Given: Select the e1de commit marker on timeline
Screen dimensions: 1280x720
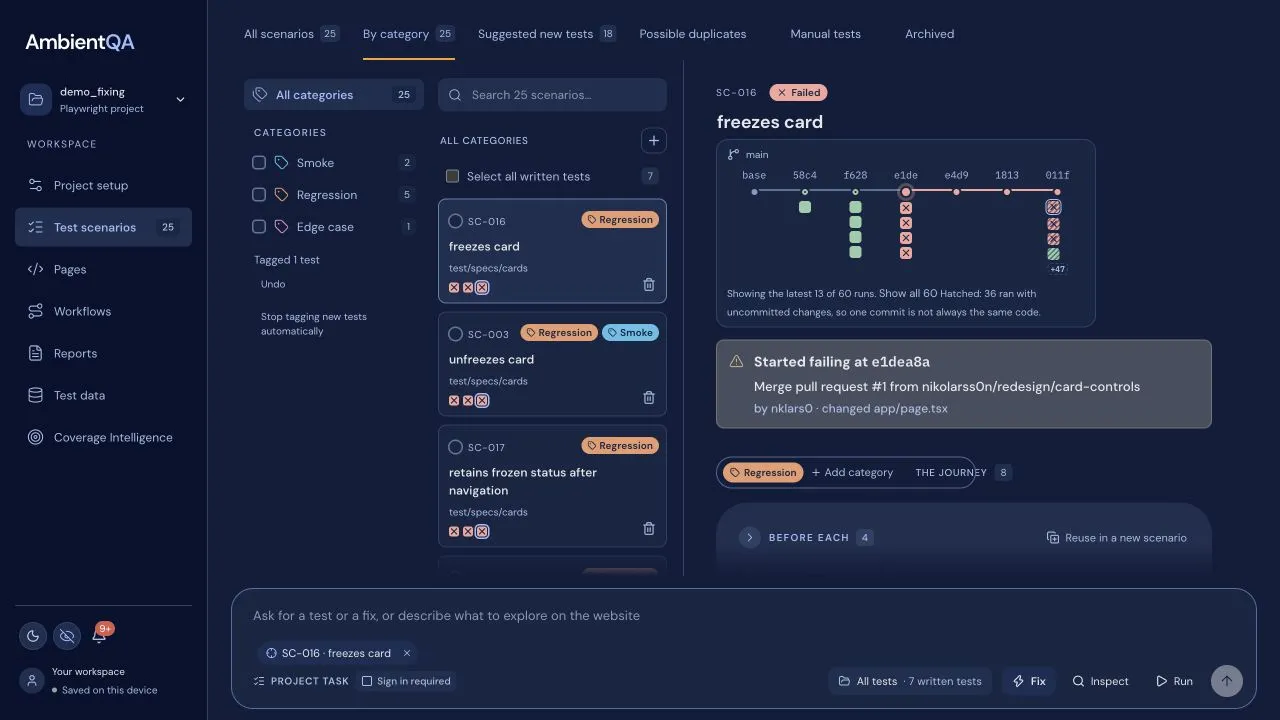Looking at the screenshot, I should [x=906, y=191].
